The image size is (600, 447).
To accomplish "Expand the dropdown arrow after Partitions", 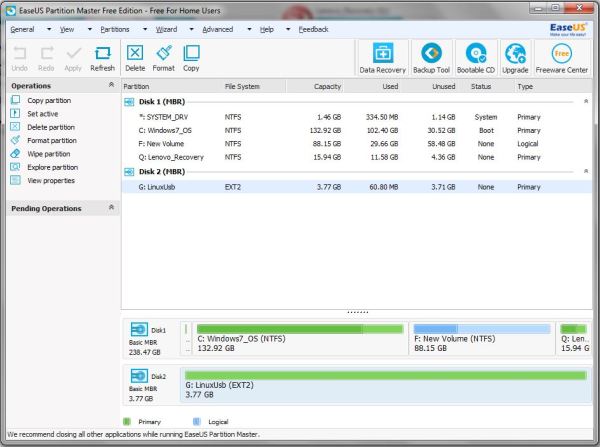I will pyautogui.click(x=145, y=29).
